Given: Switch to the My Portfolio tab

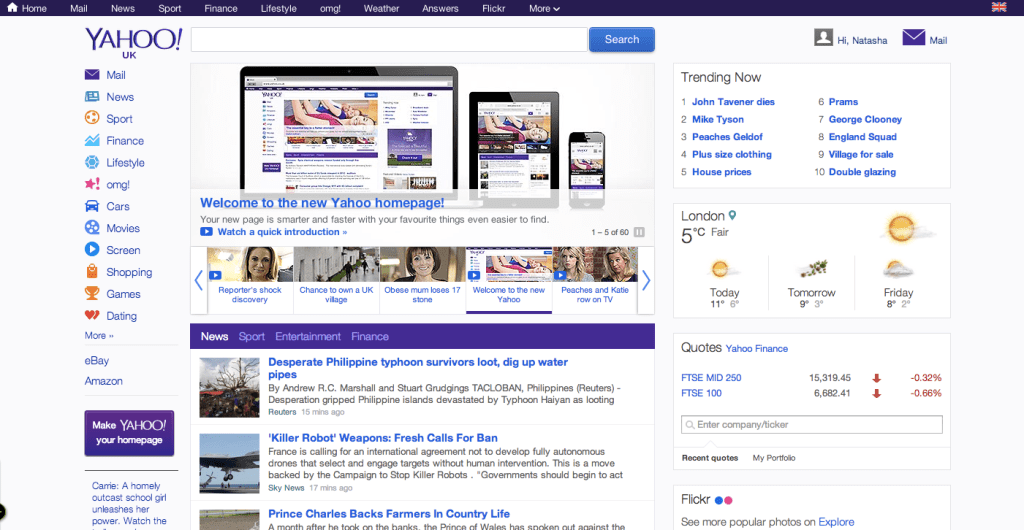Looking at the screenshot, I should (x=774, y=458).
